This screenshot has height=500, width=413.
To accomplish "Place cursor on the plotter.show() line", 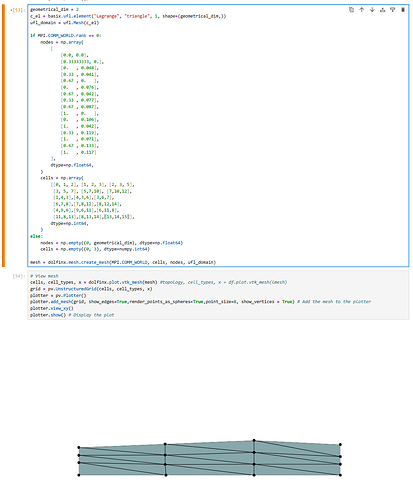I will 72,315.
